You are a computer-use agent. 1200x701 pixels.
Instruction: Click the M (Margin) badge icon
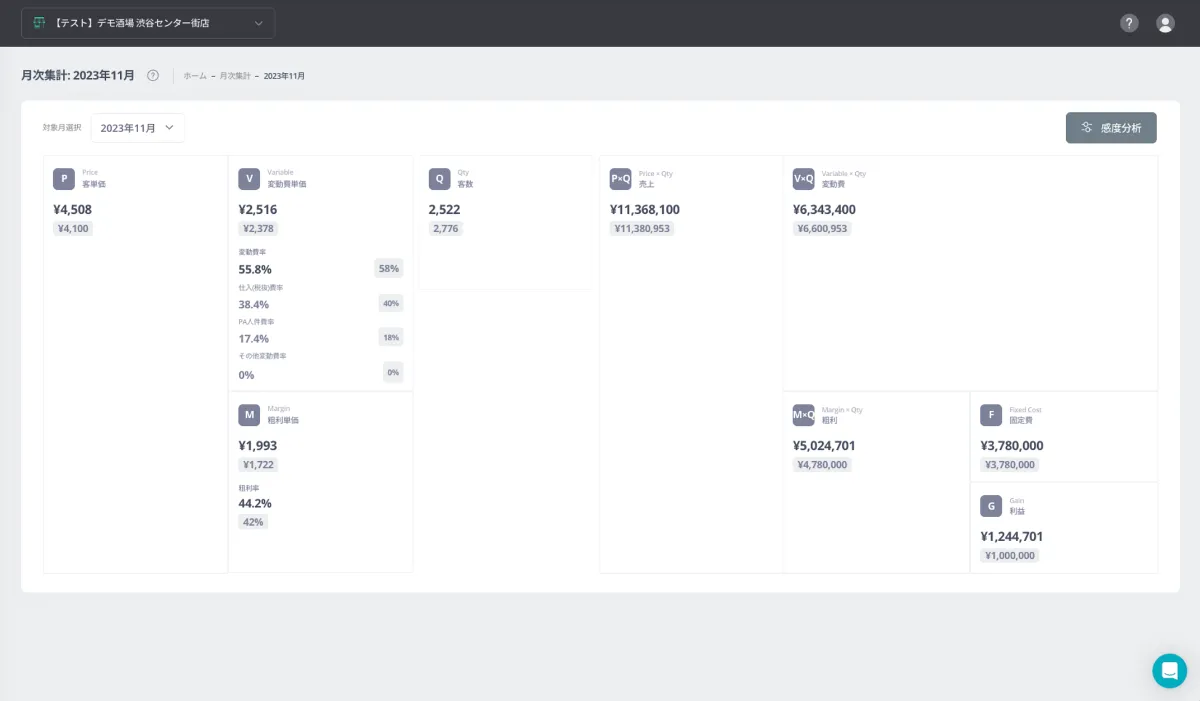point(249,415)
